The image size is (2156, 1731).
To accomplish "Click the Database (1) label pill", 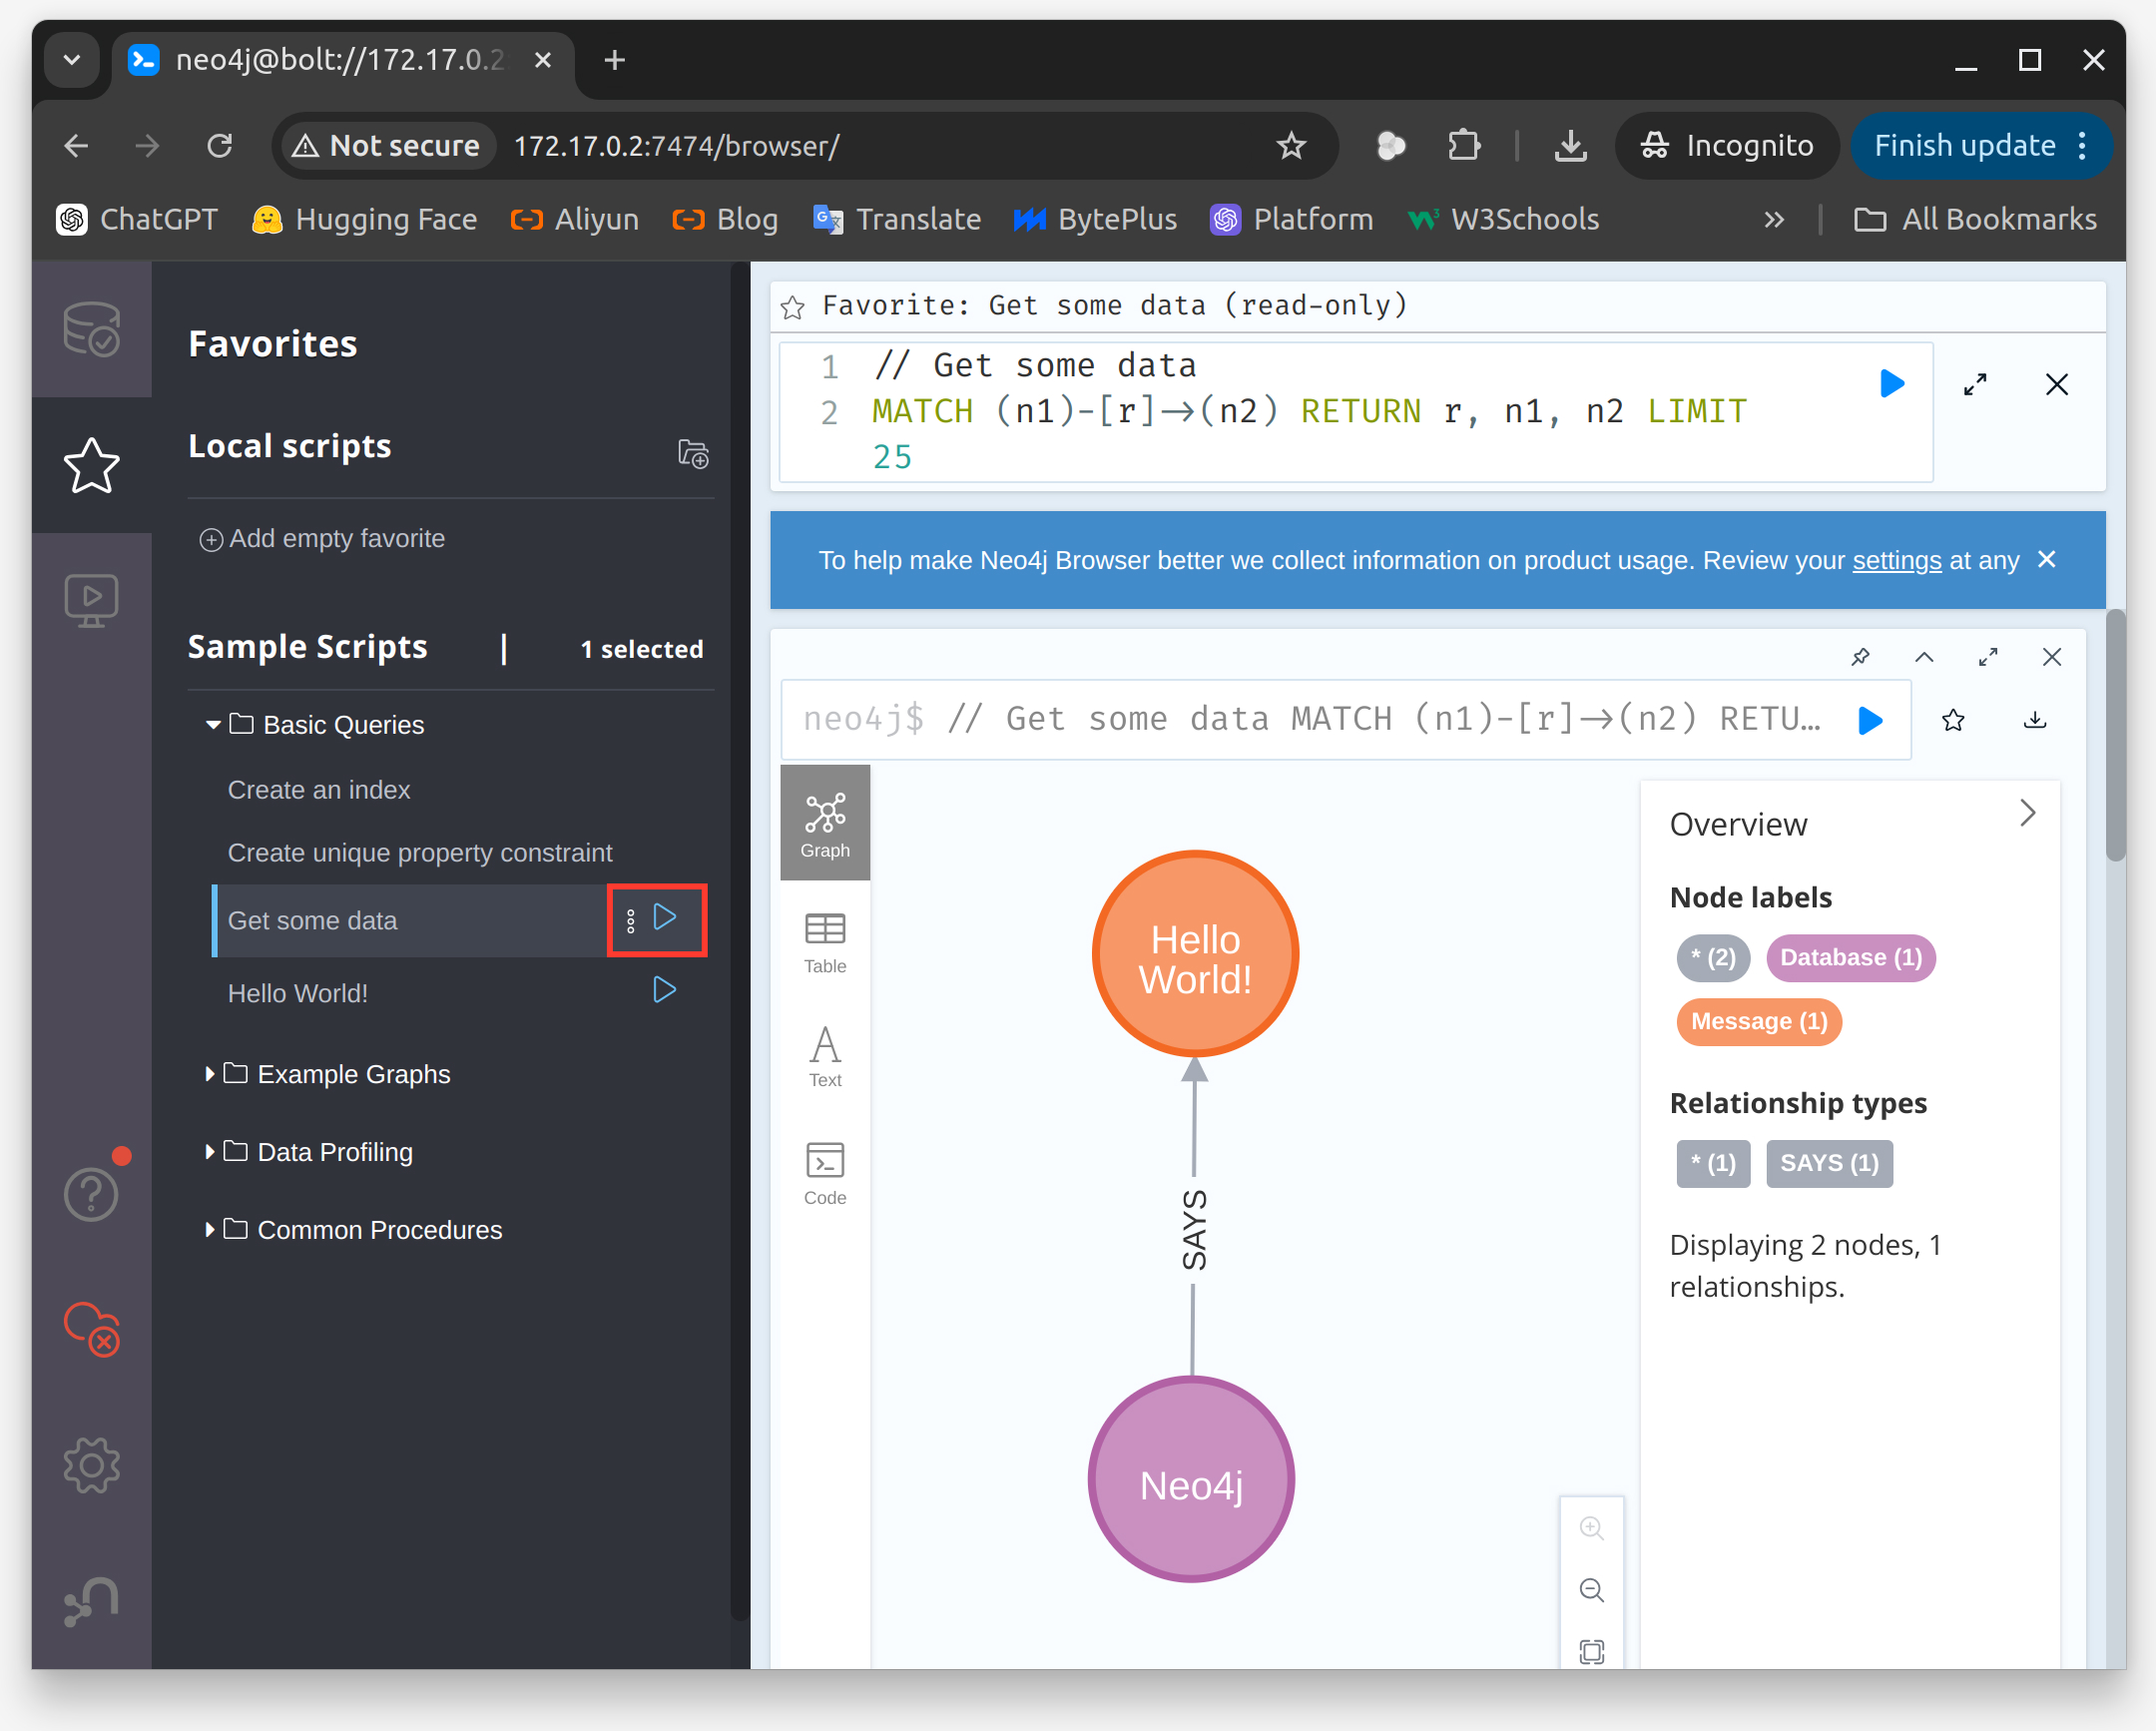I will pos(1851,958).
